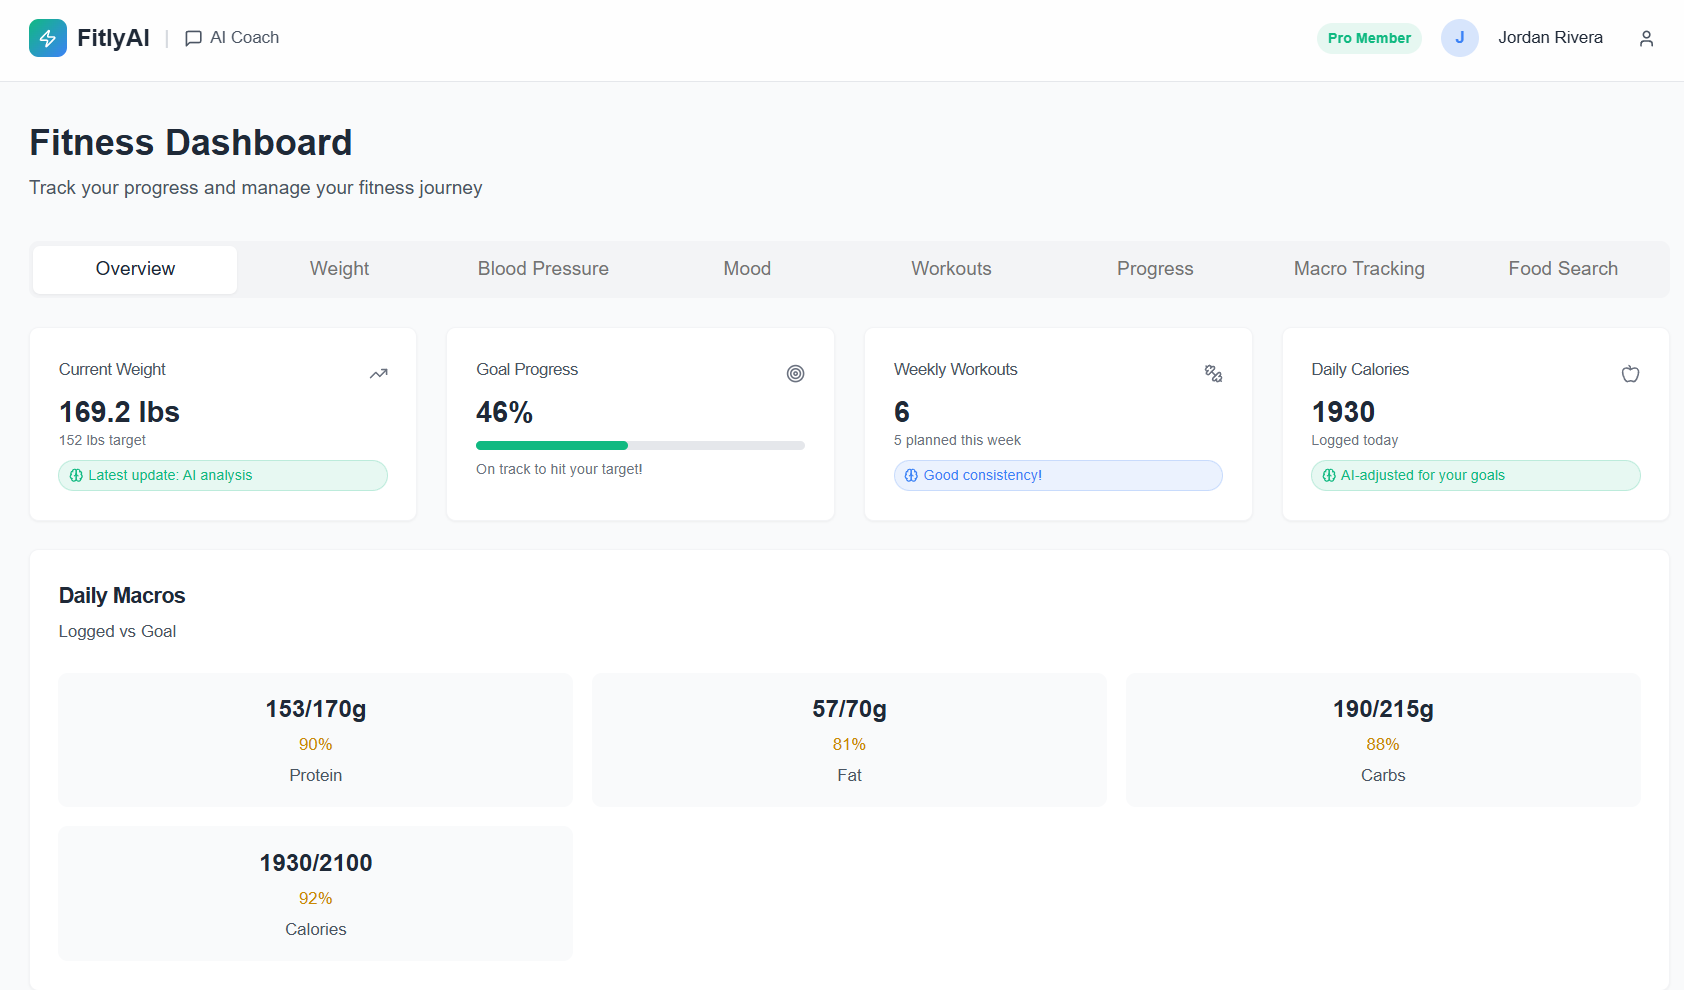Select the Macro Tracking tab
This screenshot has width=1684, height=990.
1359,268
